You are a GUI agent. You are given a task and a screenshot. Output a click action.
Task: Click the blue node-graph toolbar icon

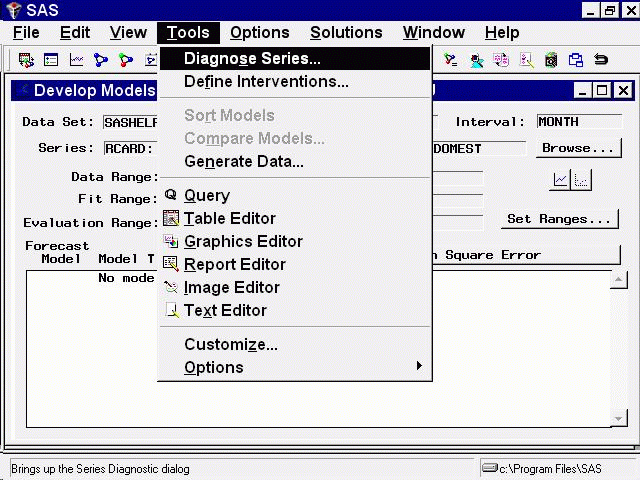click(101, 60)
